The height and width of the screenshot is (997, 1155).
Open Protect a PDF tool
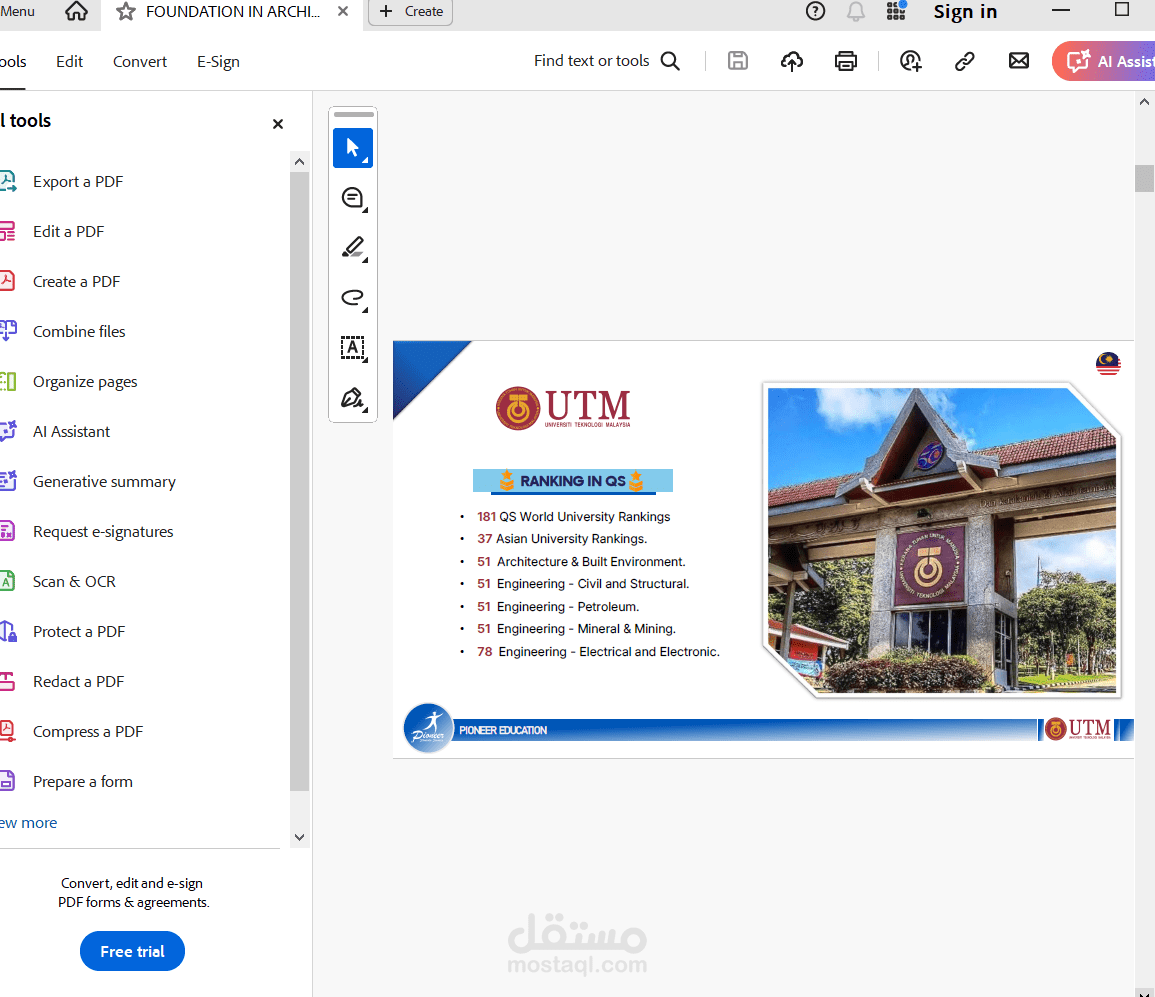tap(79, 633)
